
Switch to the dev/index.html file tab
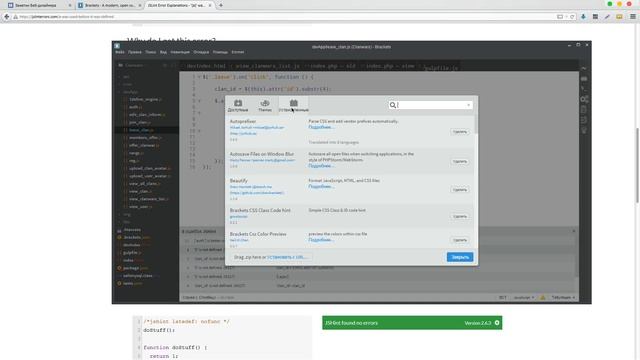(206, 66)
